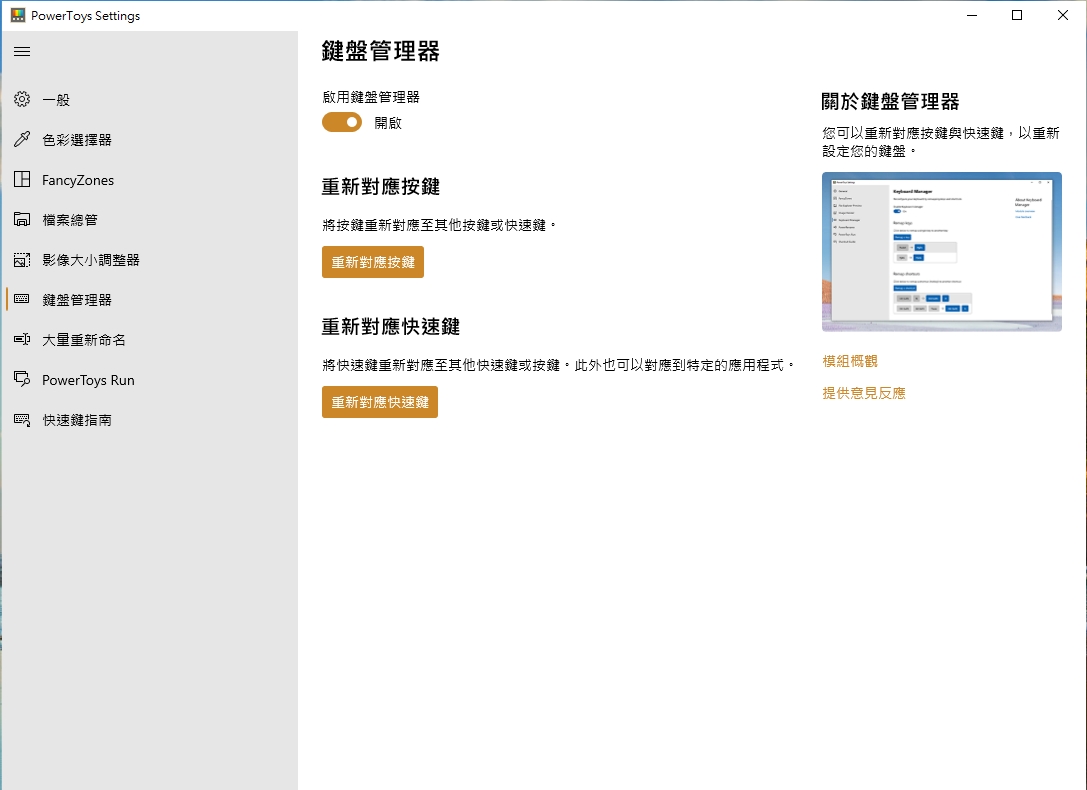This screenshot has width=1087, height=790.
Task: Go to 快速鍵指南 page
Action: pyautogui.click(x=149, y=421)
